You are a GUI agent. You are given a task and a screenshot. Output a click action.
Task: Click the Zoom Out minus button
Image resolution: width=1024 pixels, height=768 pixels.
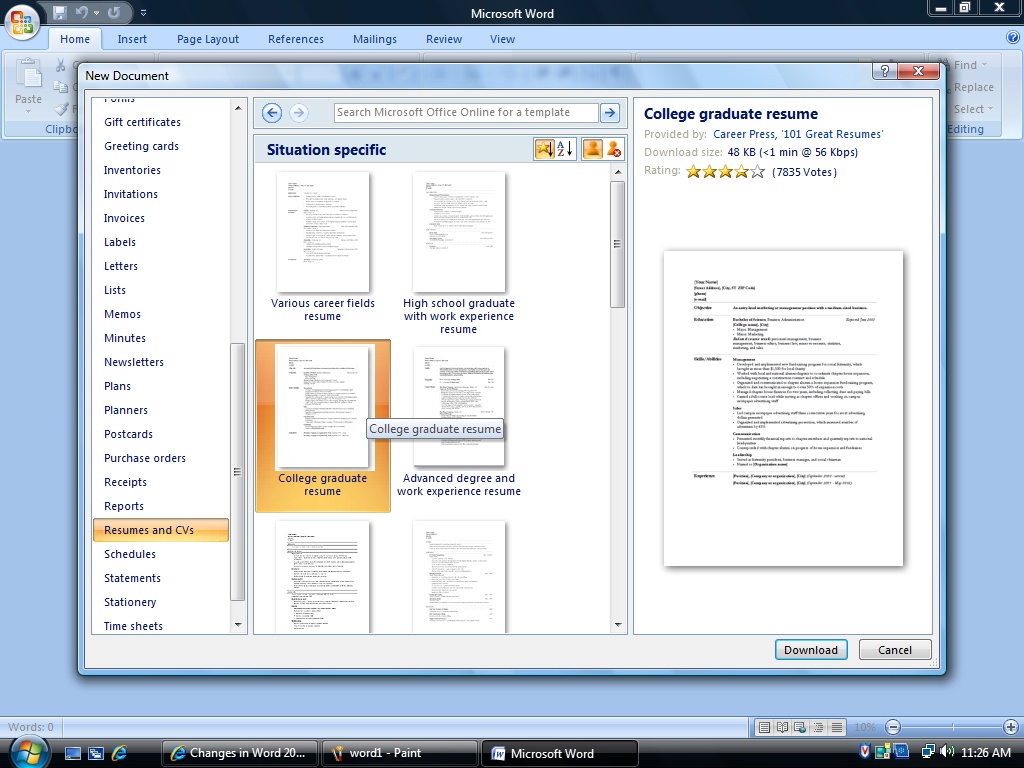(893, 727)
